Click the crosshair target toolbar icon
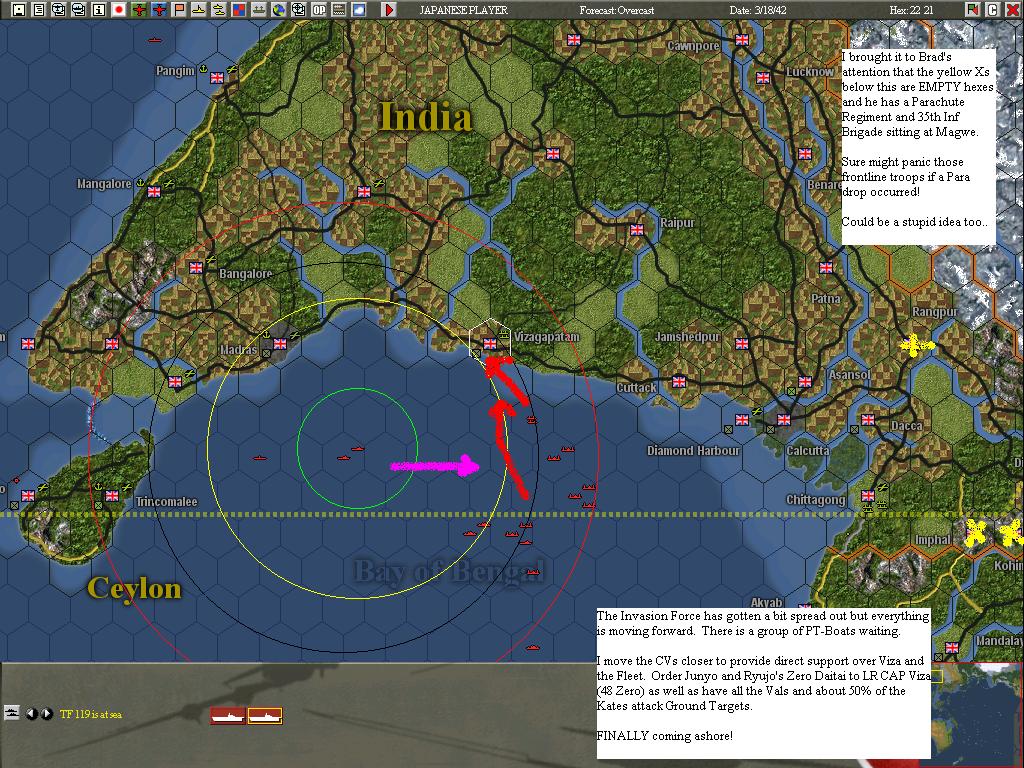Viewport: 1024px width, 768px height. tap(298, 10)
